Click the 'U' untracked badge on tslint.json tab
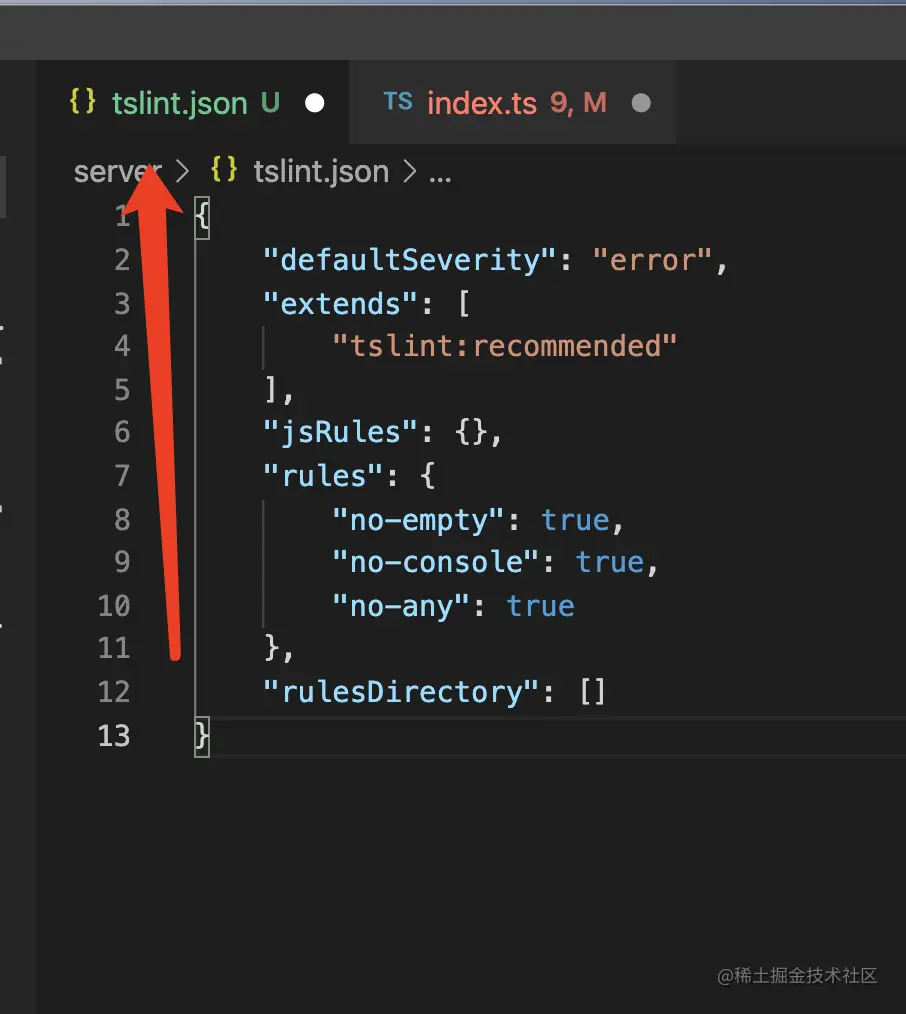Screen dimensions: 906x1014 (x=270, y=103)
